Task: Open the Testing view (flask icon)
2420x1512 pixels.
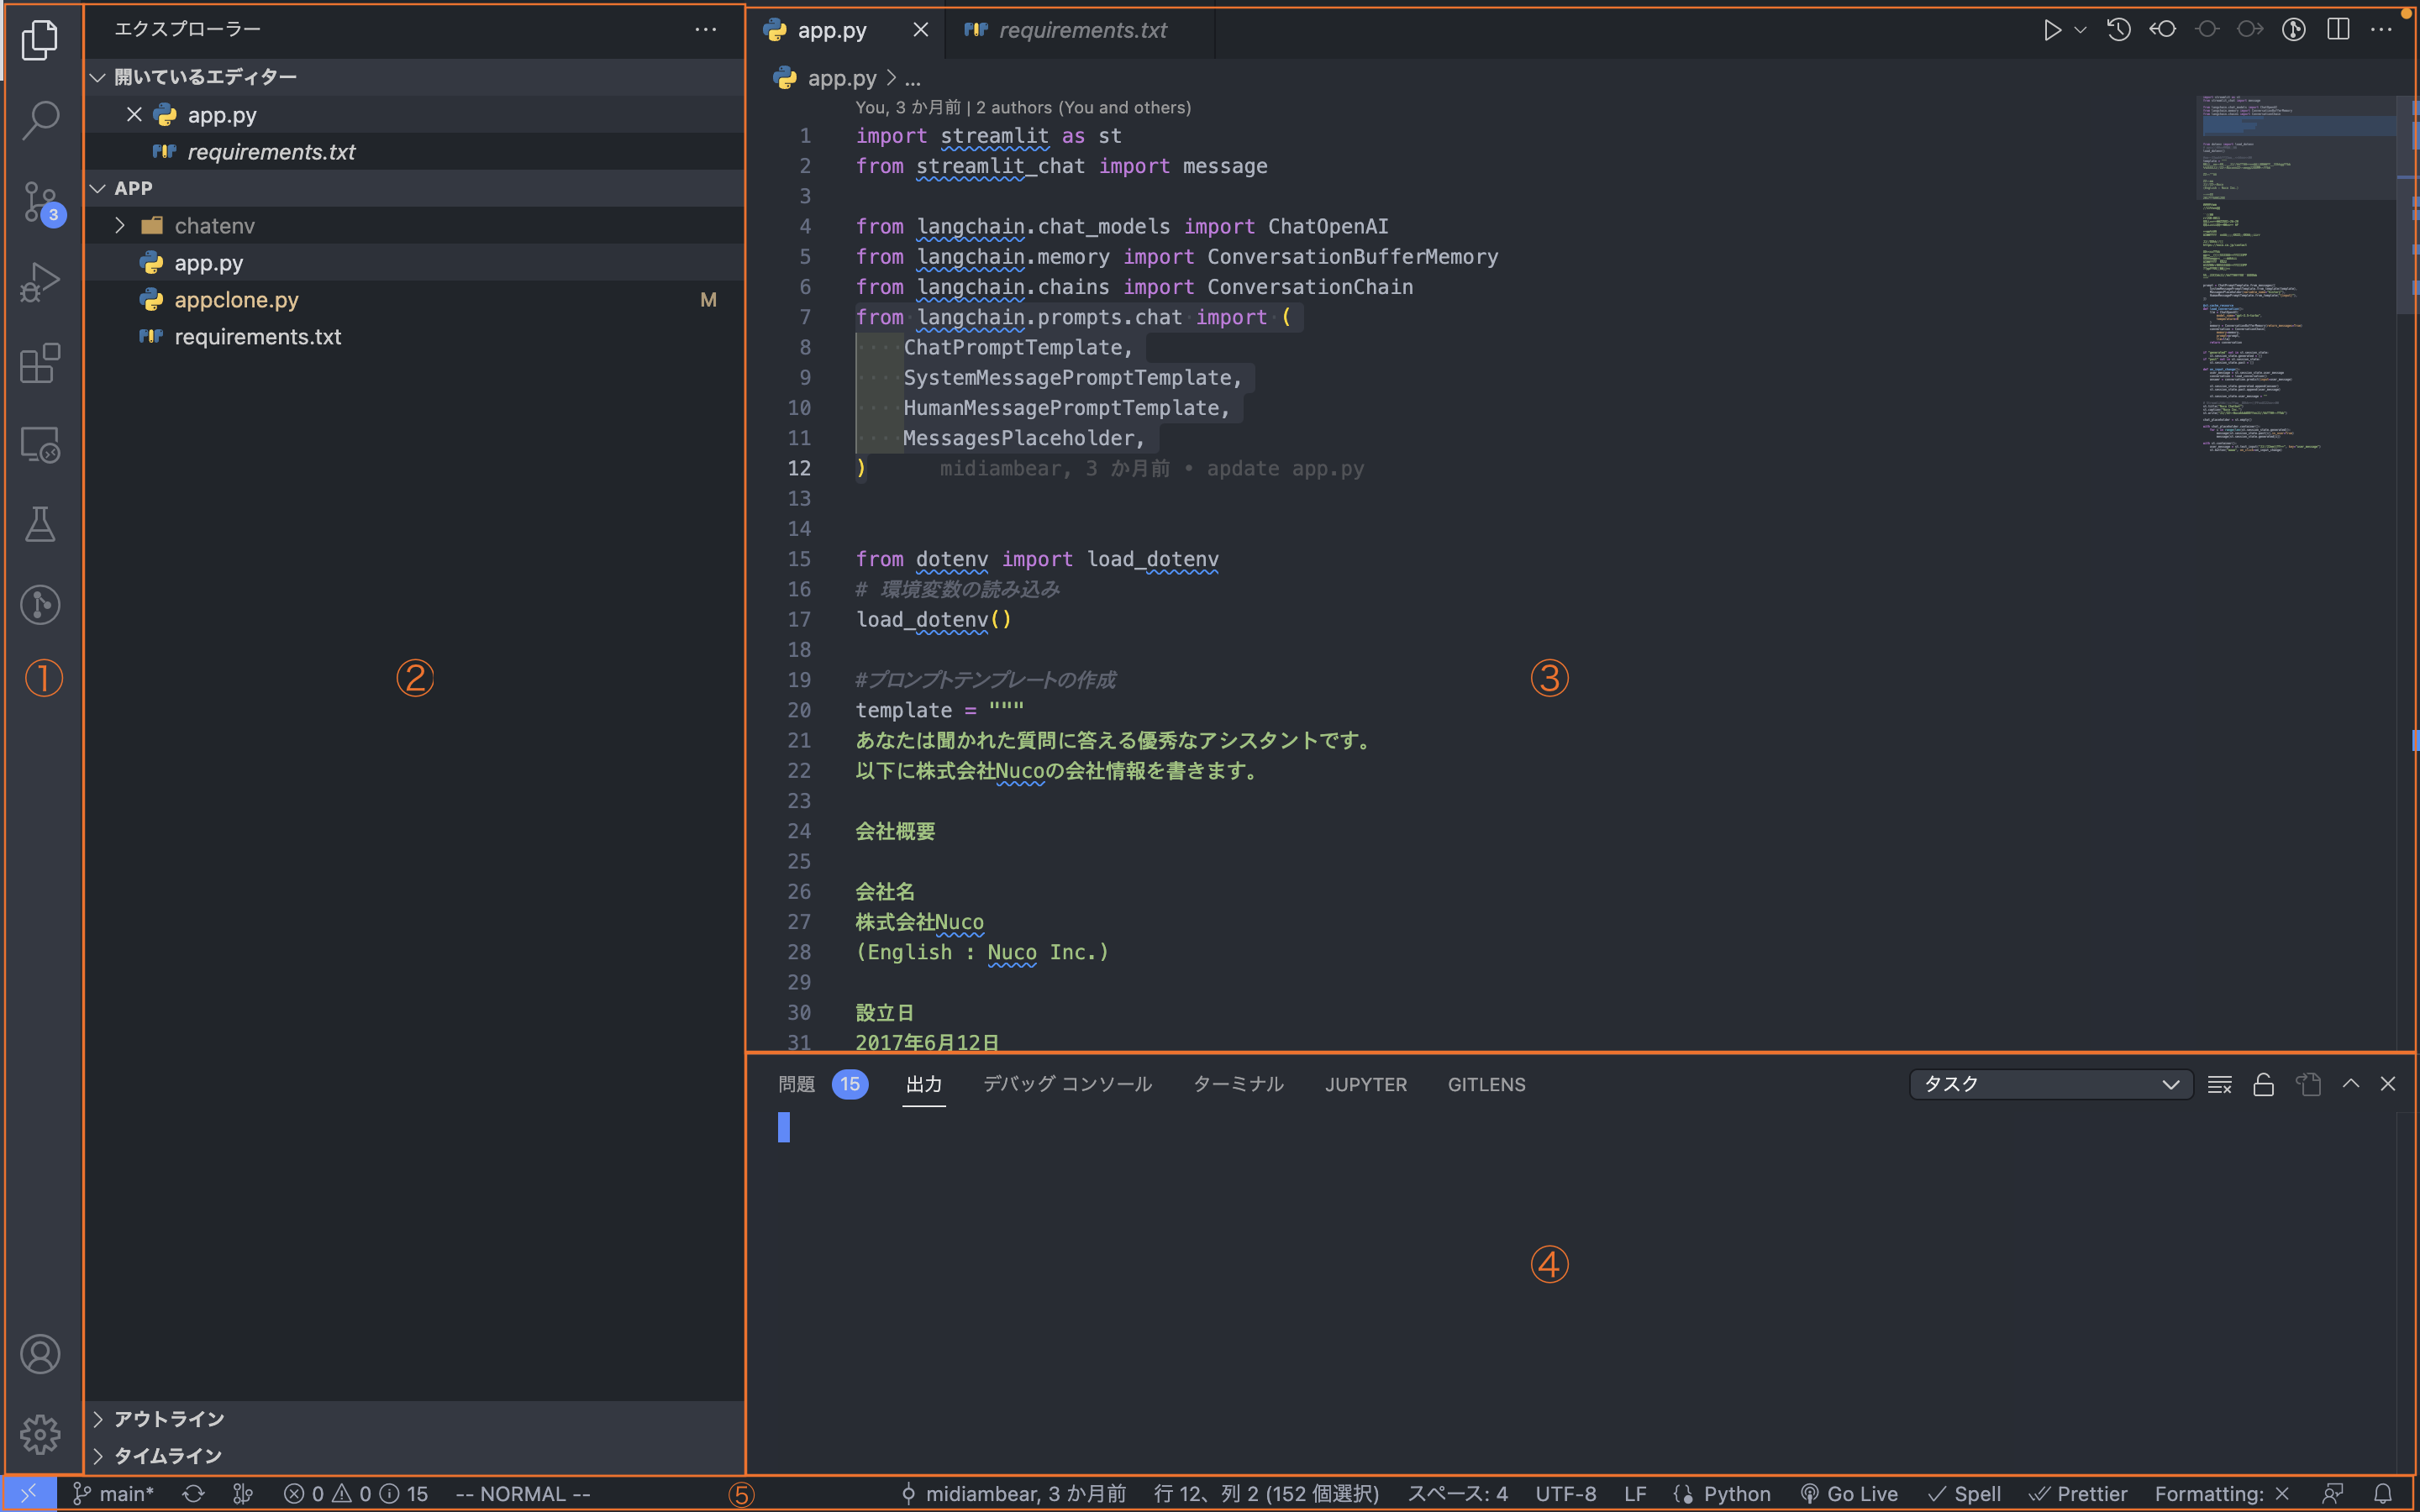Action: coord(40,524)
